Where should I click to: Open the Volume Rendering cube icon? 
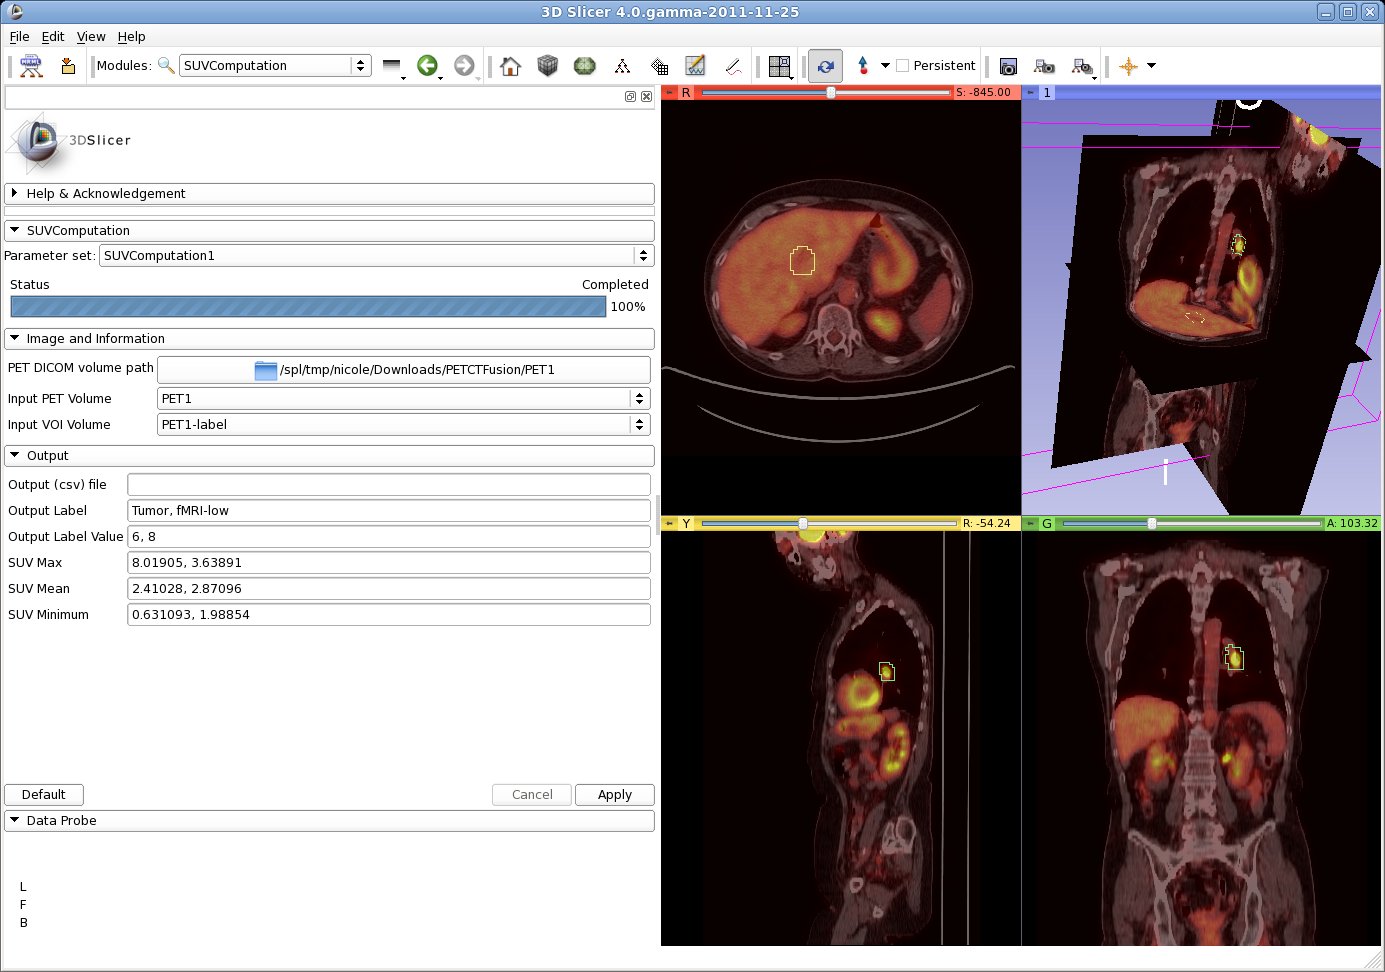tap(547, 66)
